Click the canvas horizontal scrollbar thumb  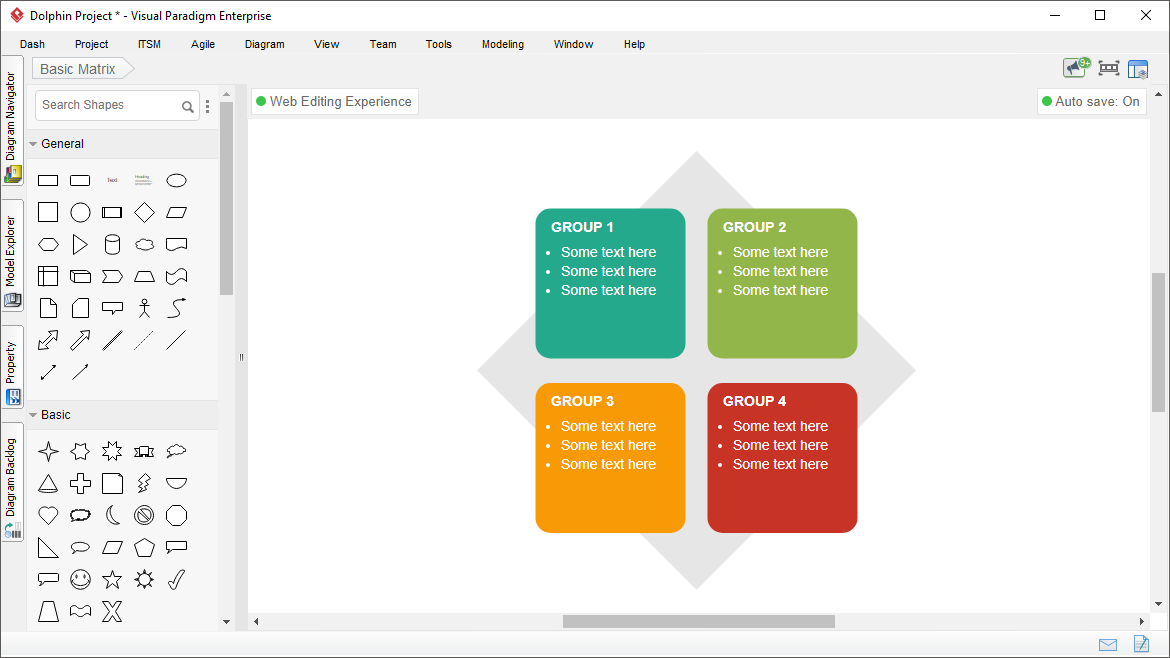pos(698,621)
